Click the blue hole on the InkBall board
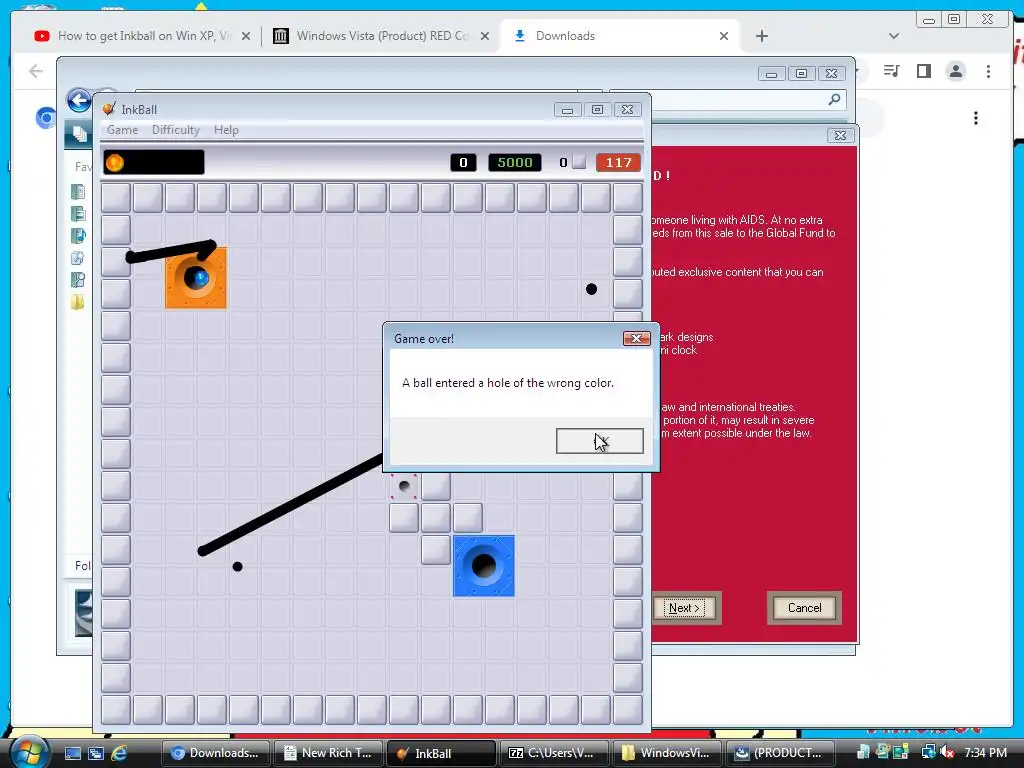Image resolution: width=1024 pixels, height=768 pixels. tap(484, 566)
